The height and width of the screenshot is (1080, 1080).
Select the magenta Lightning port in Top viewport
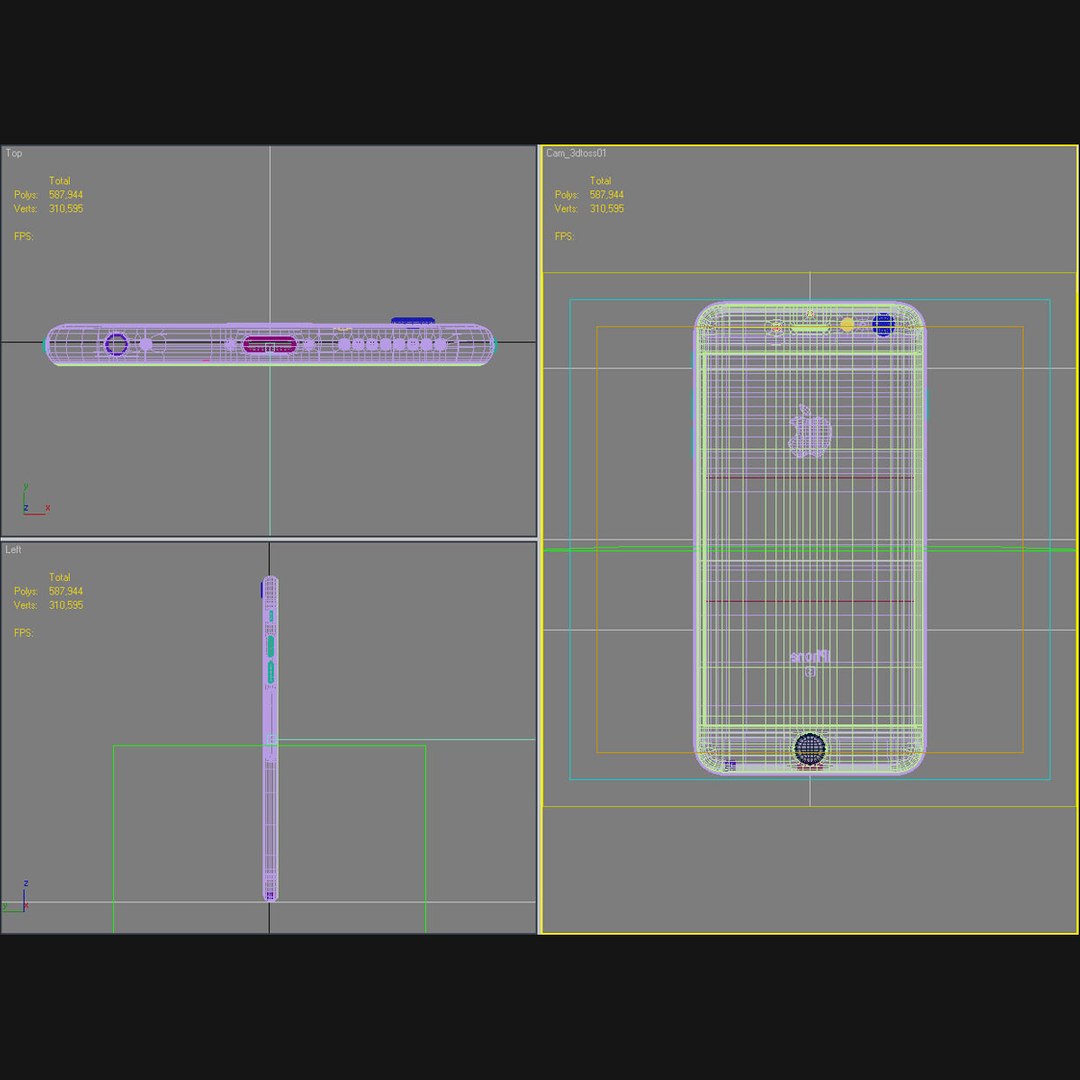pyautogui.click(x=270, y=345)
